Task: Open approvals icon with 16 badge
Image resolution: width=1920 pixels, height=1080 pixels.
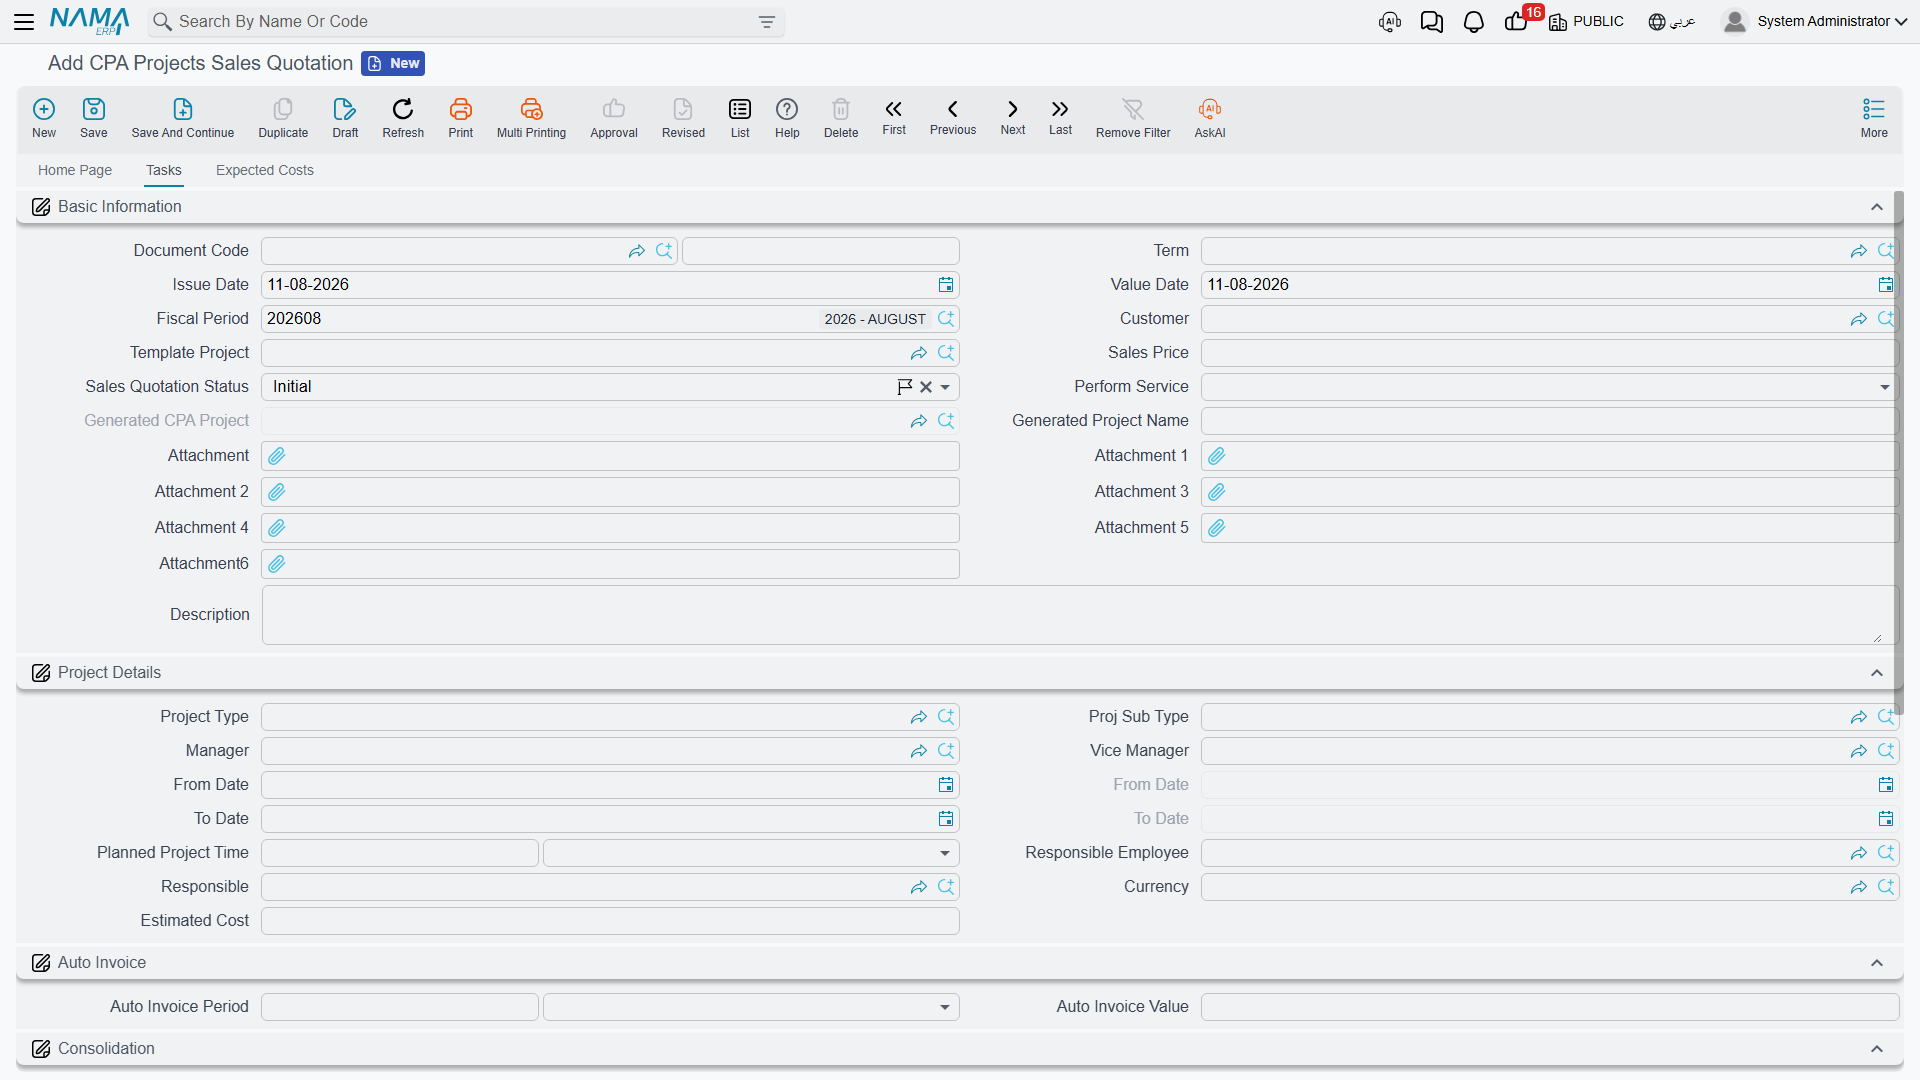Action: pos(1517,20)
